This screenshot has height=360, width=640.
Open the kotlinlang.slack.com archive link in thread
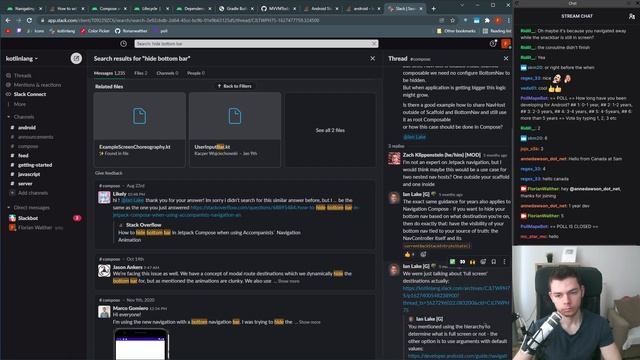(456, 299)
